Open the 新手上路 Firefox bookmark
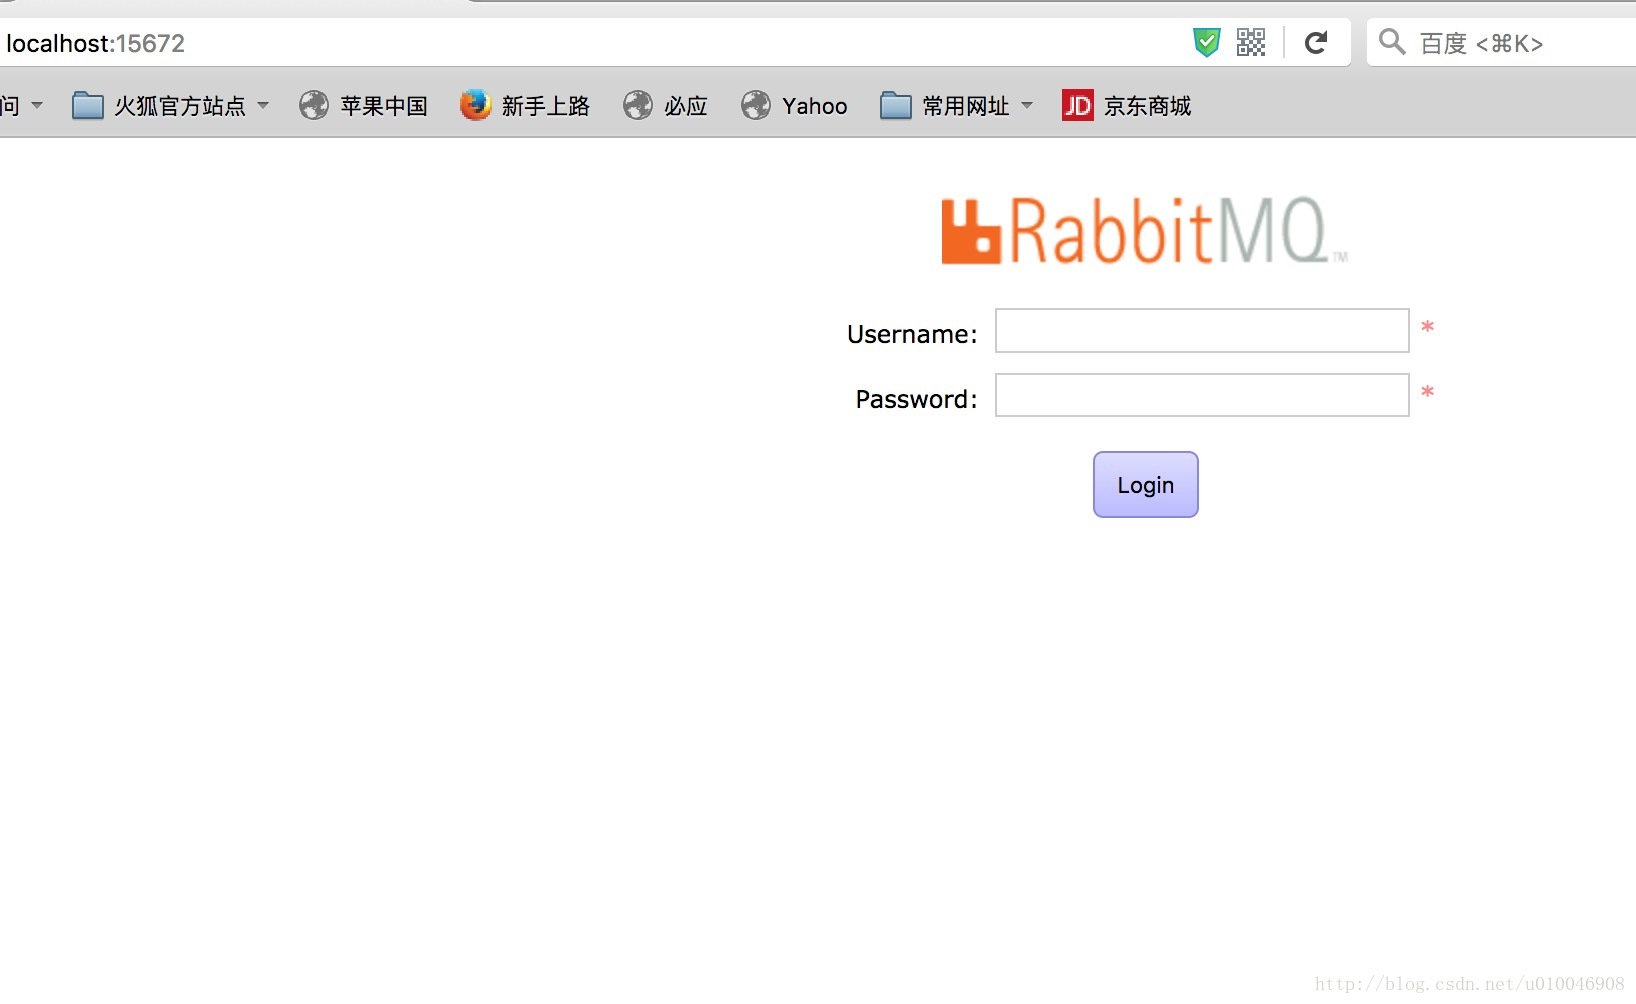 [525, 105]
